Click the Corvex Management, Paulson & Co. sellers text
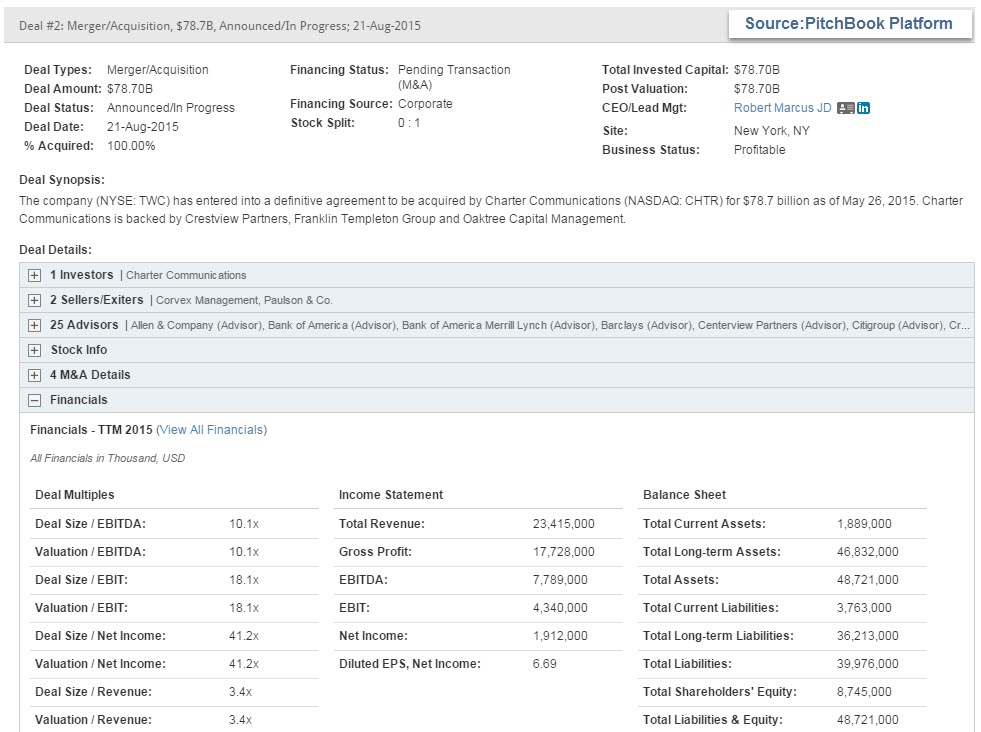Screen dimensions: 981x732 pyautogui.click(x=244, y=300)
